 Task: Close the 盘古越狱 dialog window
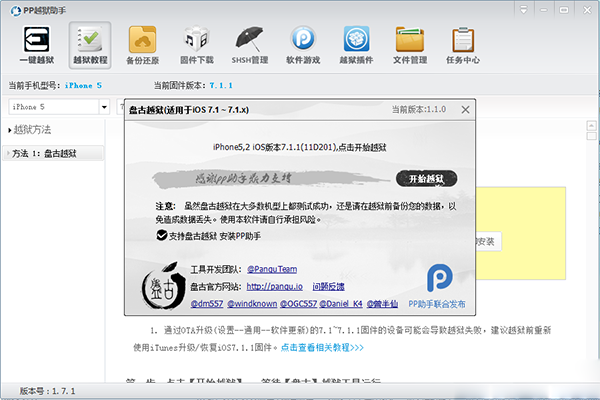pos(464,108)
